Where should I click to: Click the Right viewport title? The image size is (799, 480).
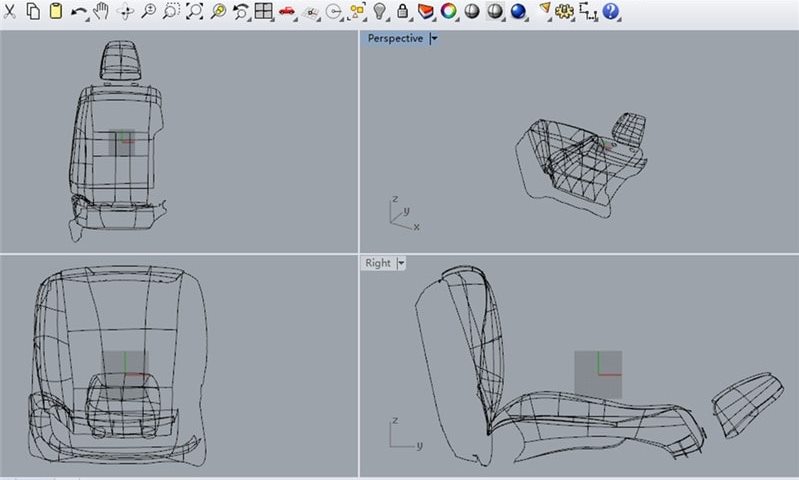[x=378, y=263]
